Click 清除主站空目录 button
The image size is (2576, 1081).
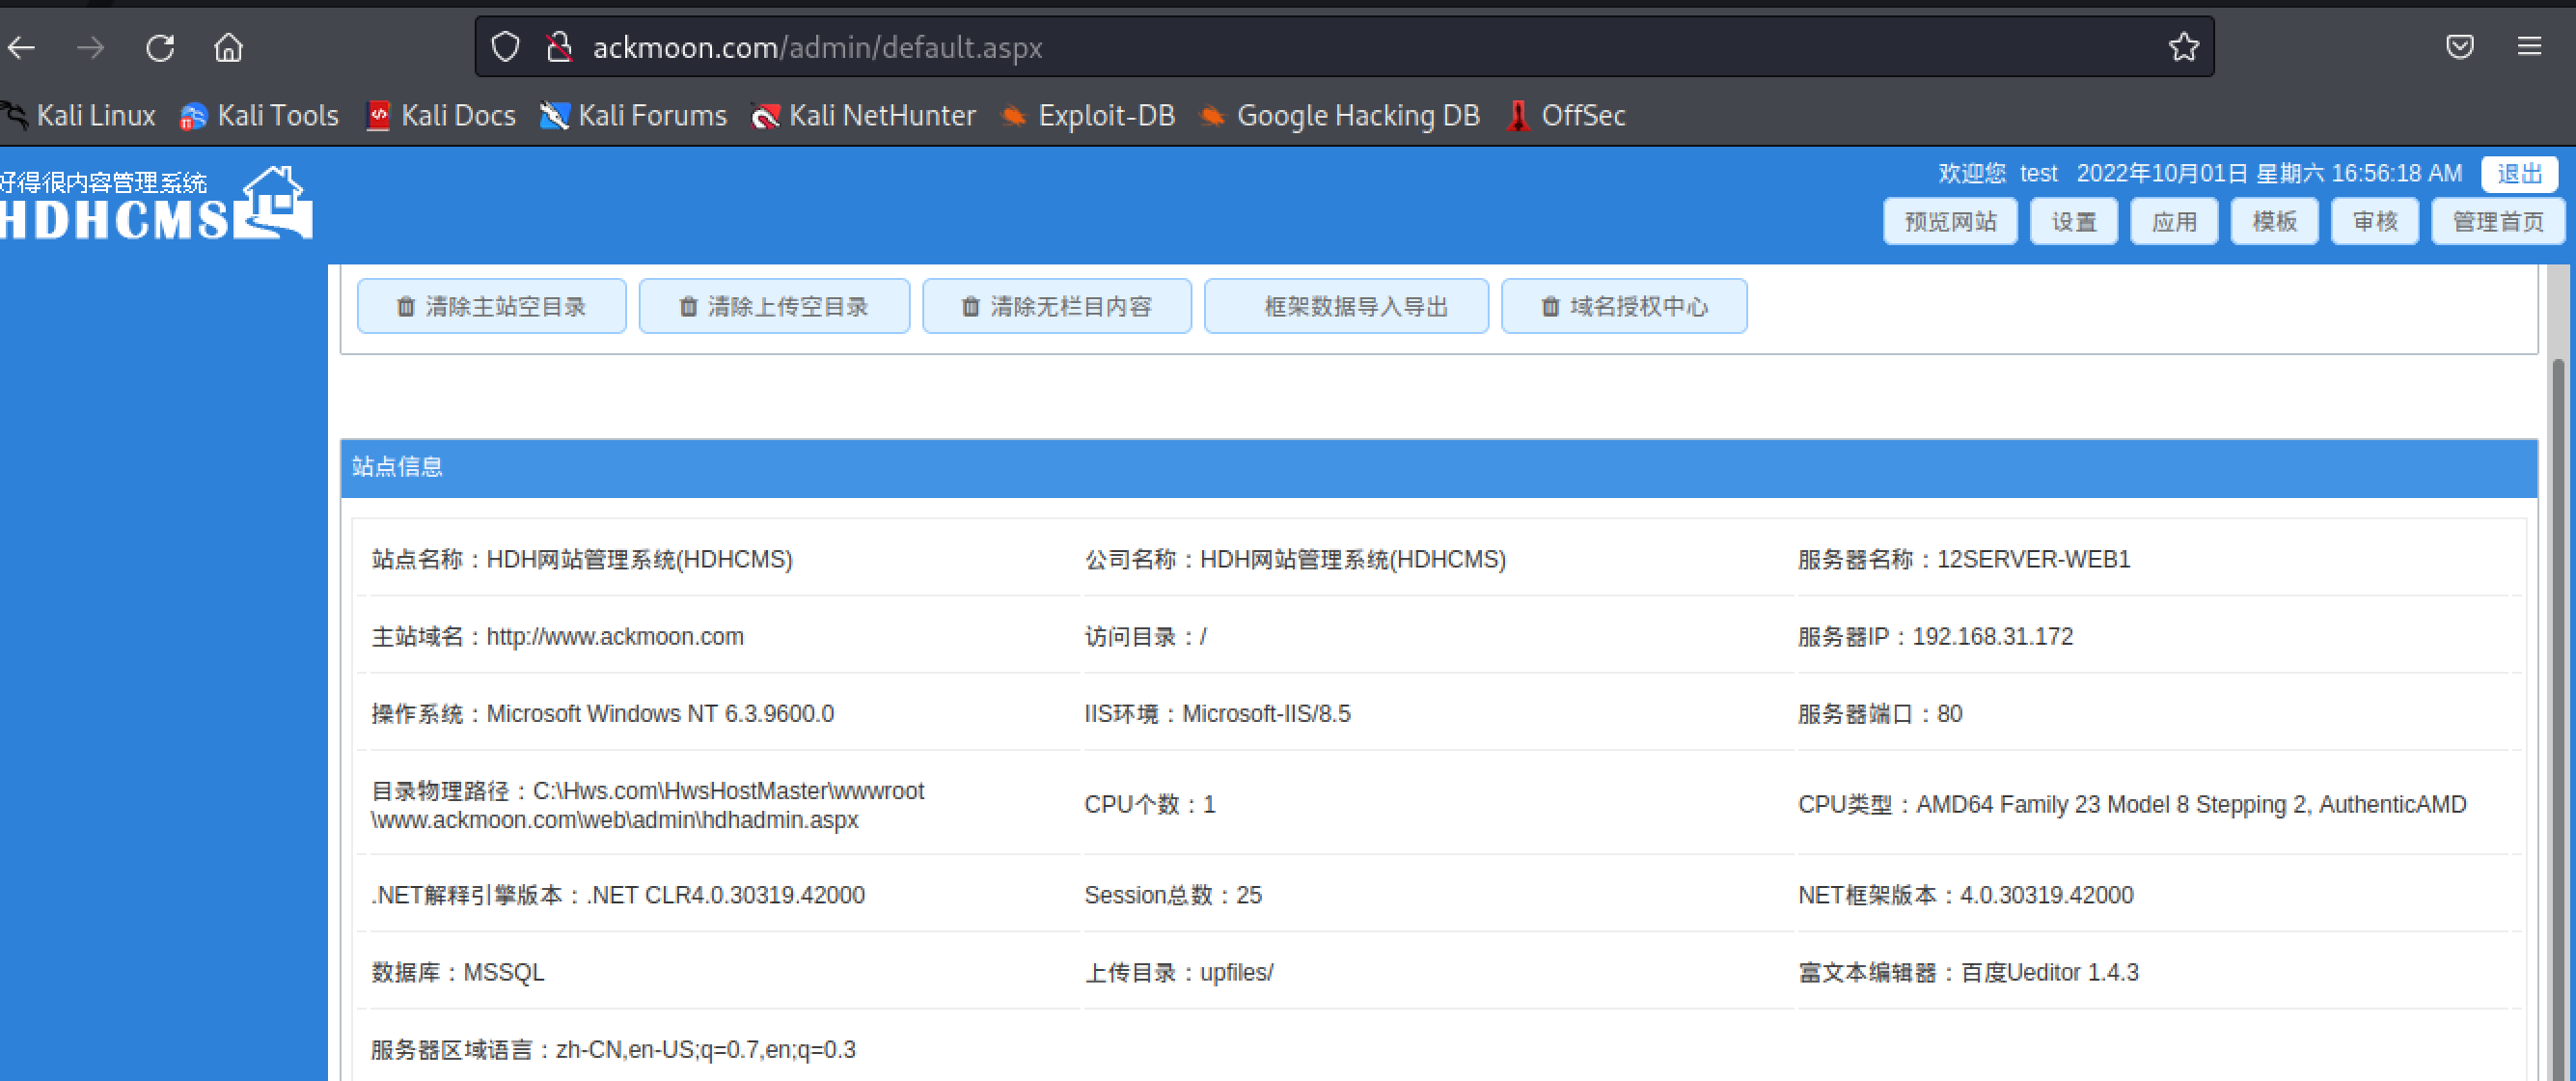491,306
